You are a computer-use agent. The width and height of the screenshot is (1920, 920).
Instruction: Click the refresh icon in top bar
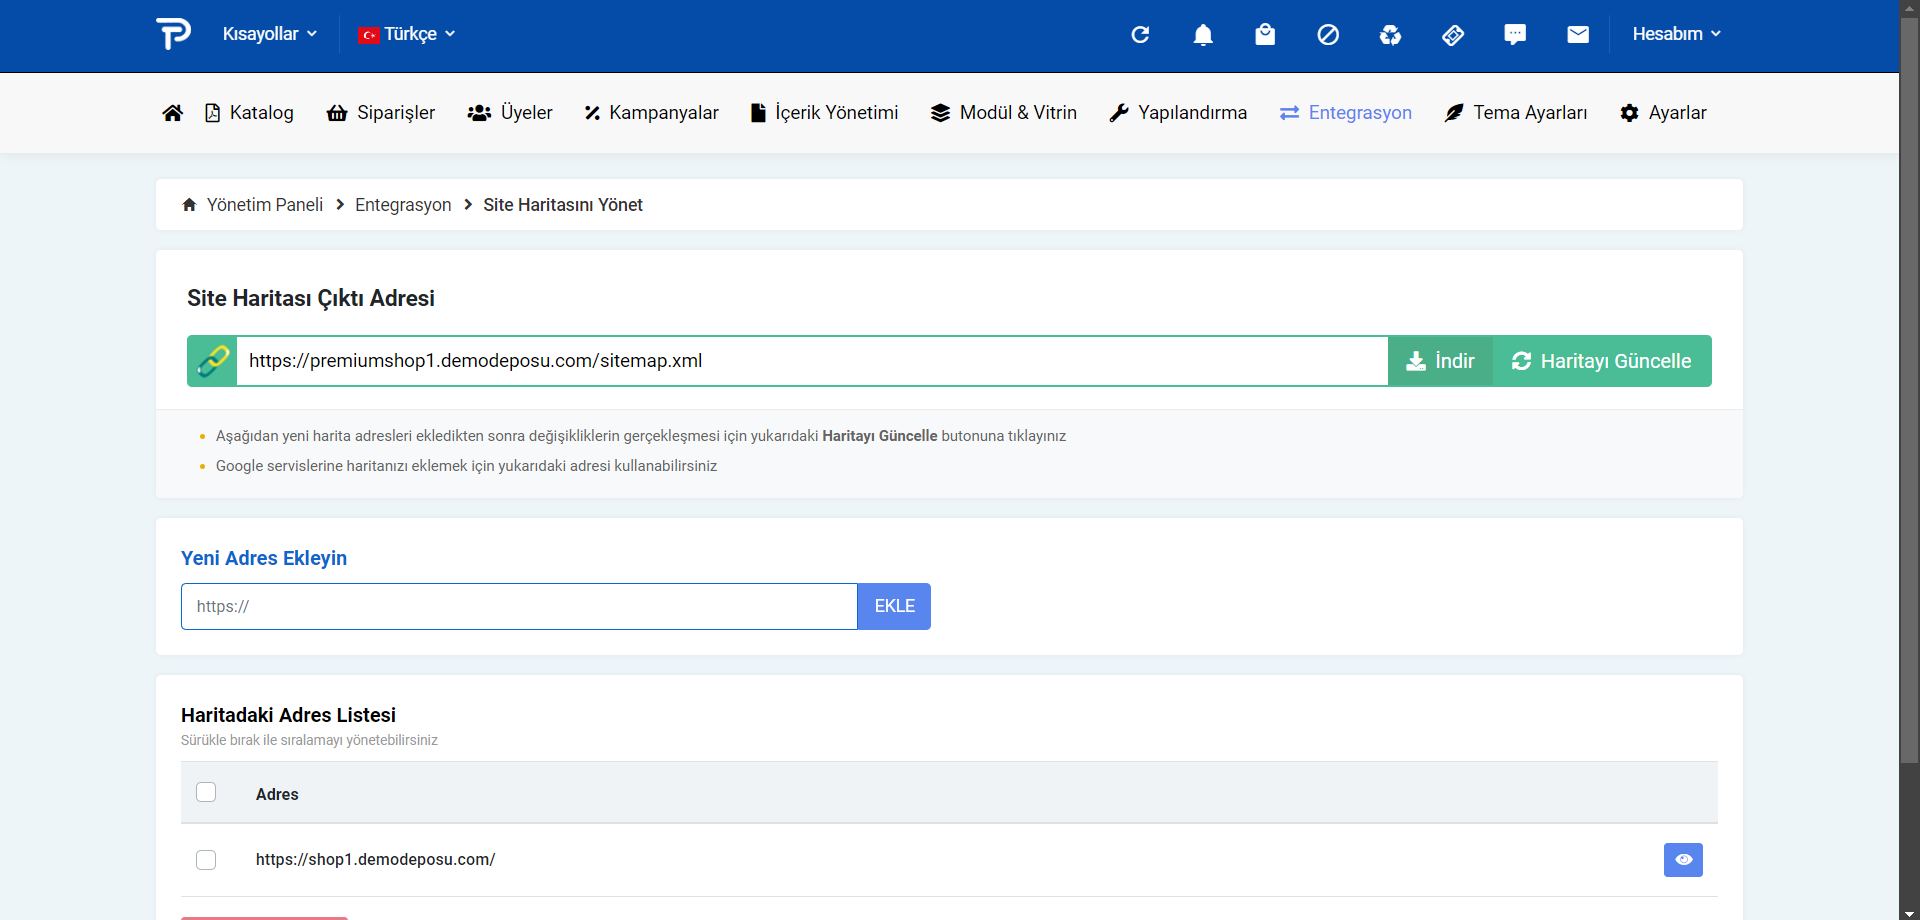tap(1140, 35)
